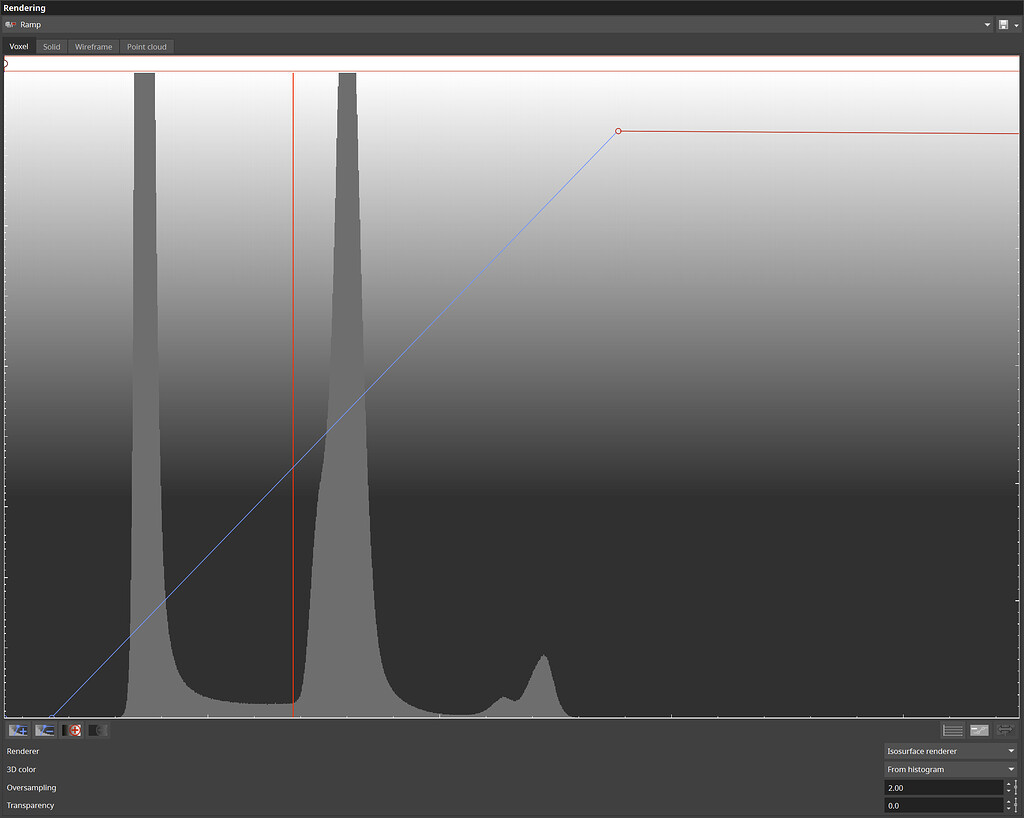Select the Point cloud tab
The image size is (1024, 818).
coord(146,46)
